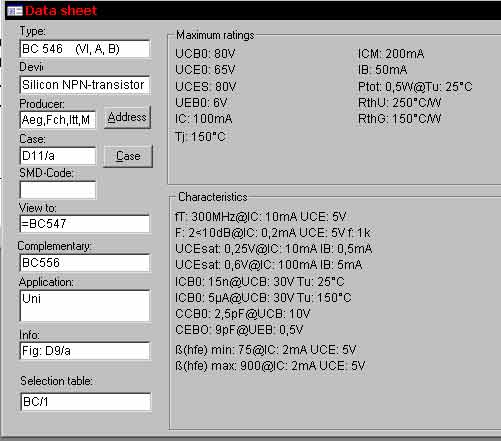
Task: Select the ß(hfe) min: 75 line
Action: [x=266, y=350]
